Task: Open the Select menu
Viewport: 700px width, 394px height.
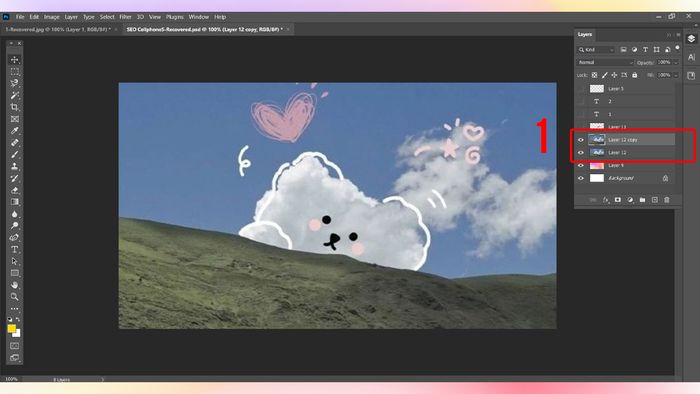Action: 107,17
